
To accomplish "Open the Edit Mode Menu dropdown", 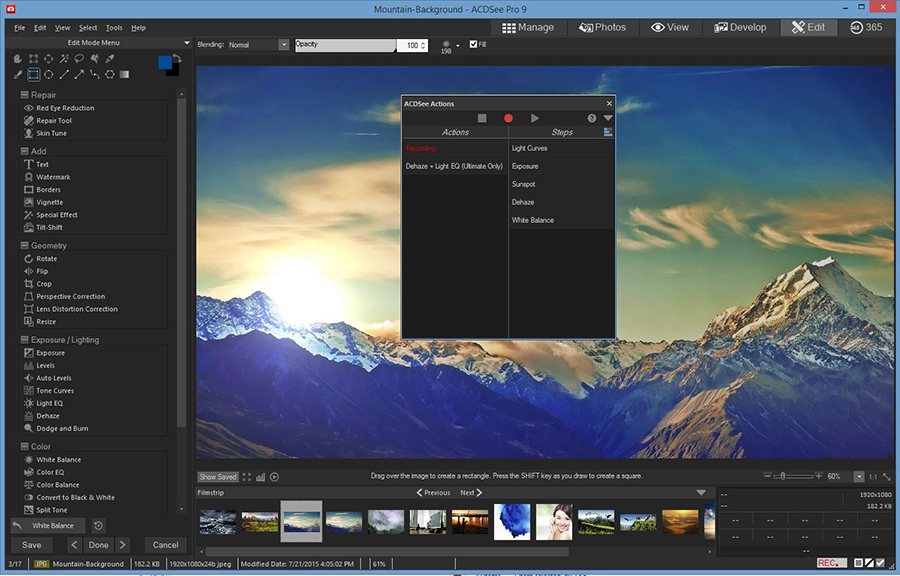I will tap(187, 42).
